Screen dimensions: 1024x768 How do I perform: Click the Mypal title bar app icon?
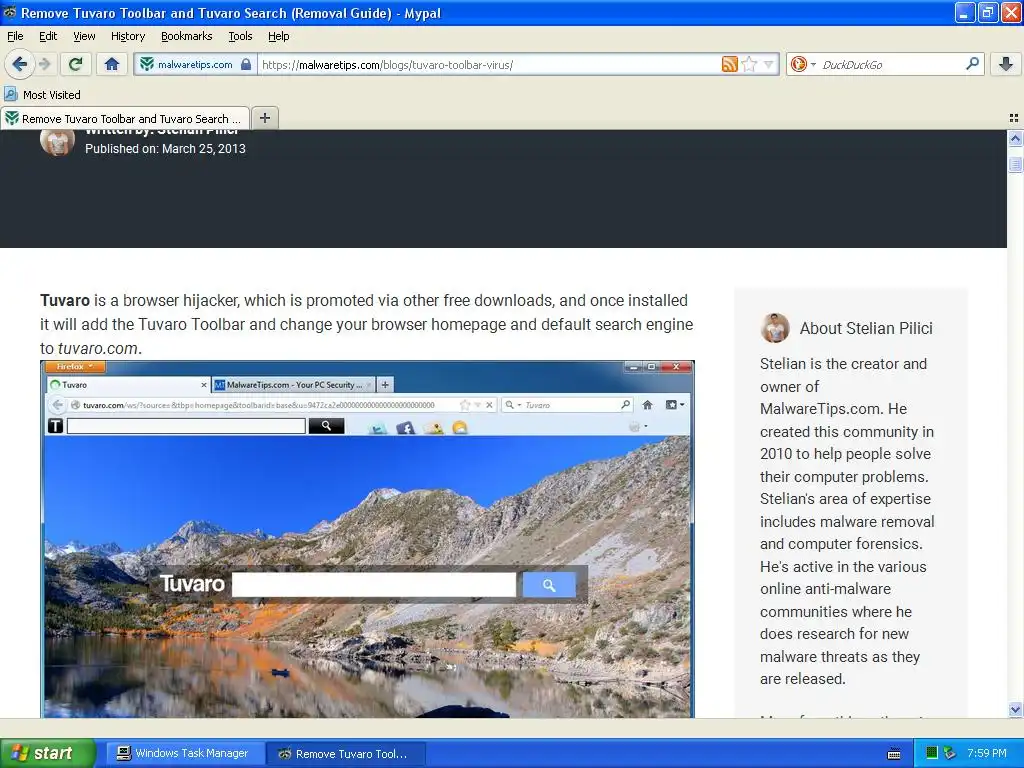[10, 12]
